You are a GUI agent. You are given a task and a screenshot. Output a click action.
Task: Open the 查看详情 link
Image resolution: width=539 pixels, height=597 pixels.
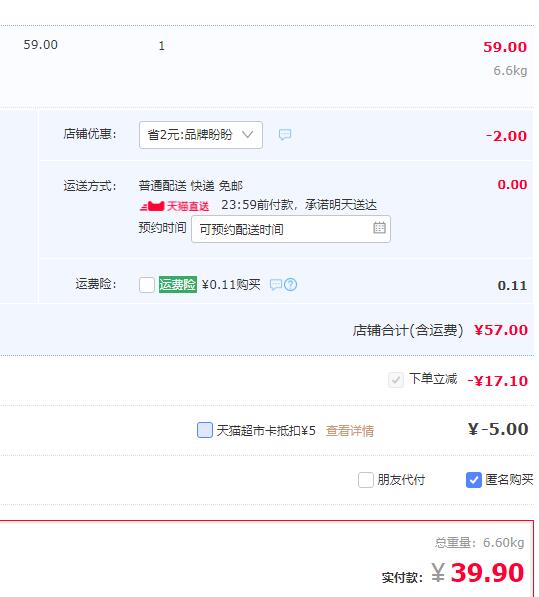click(x=349, y=431)
